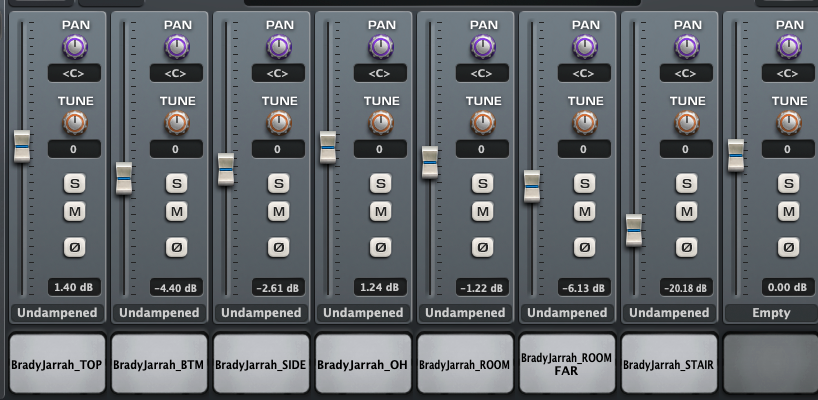Image resolution: width=818 pixels, height=400 pixels.
Task: Click the TUNE knob on BradyJarrah_ROOM FAR channel
Action: click(585, 123)
